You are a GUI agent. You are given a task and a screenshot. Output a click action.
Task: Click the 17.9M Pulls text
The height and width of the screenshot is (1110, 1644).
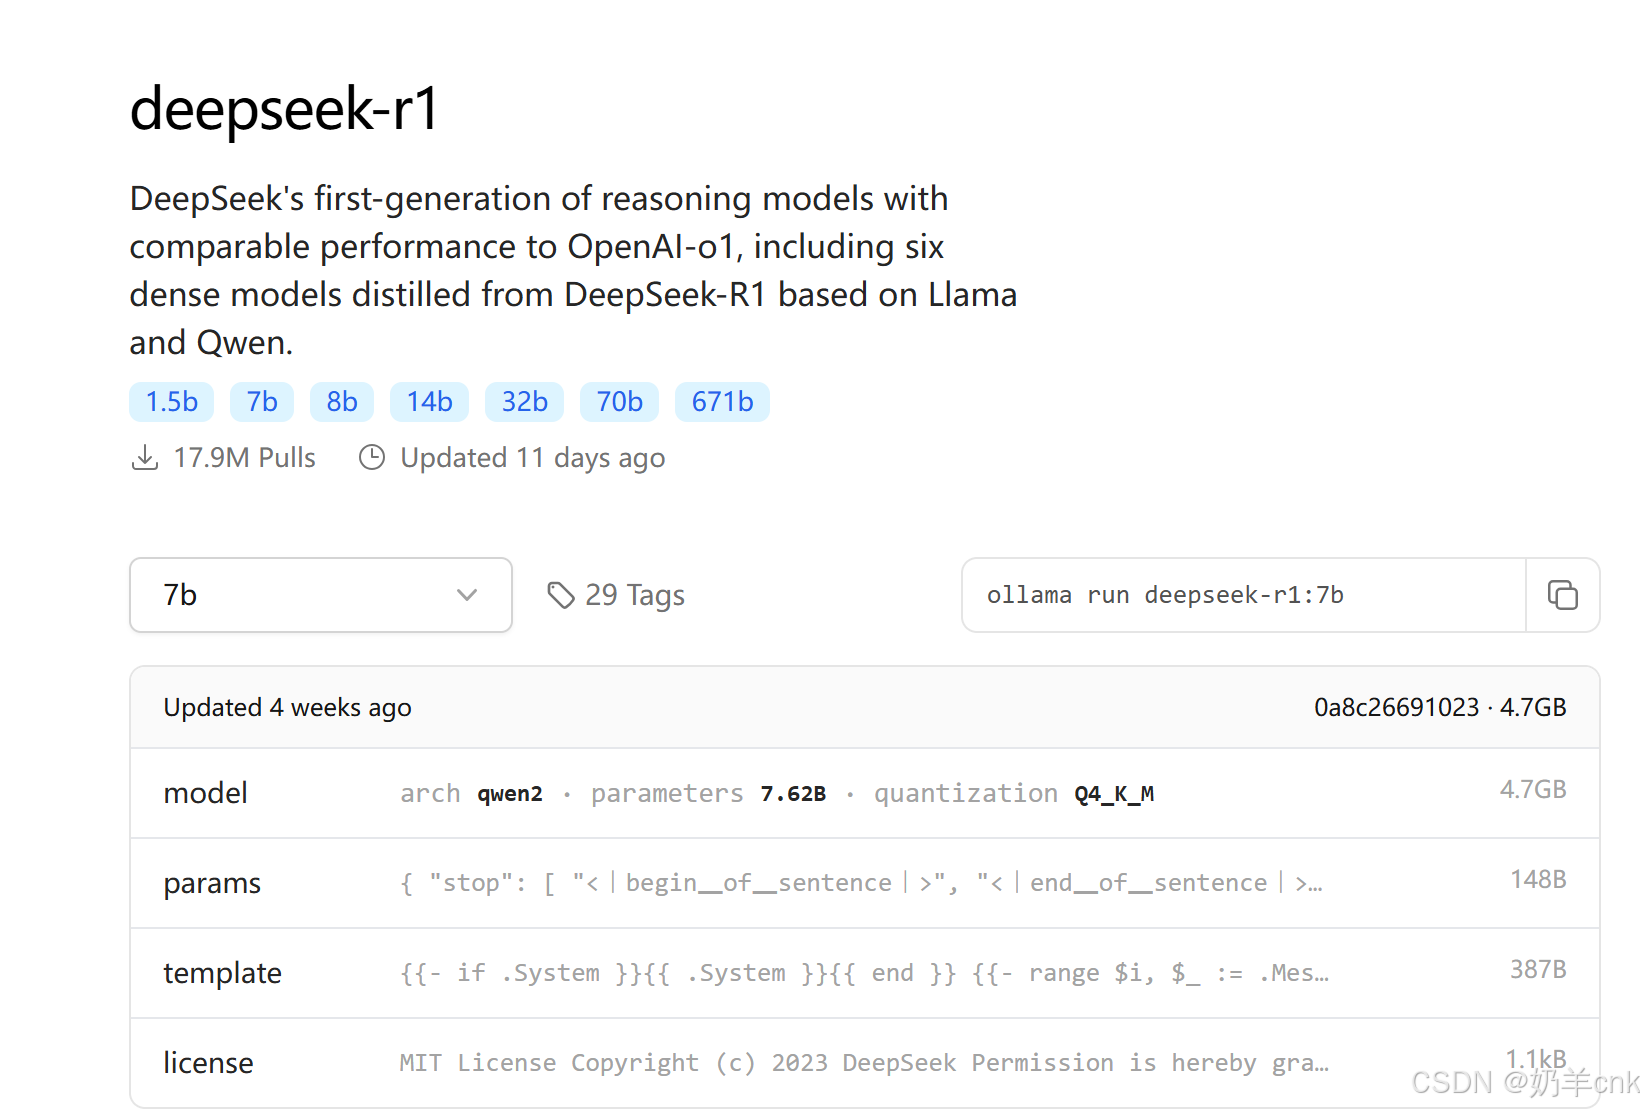[x=245, y=458]
